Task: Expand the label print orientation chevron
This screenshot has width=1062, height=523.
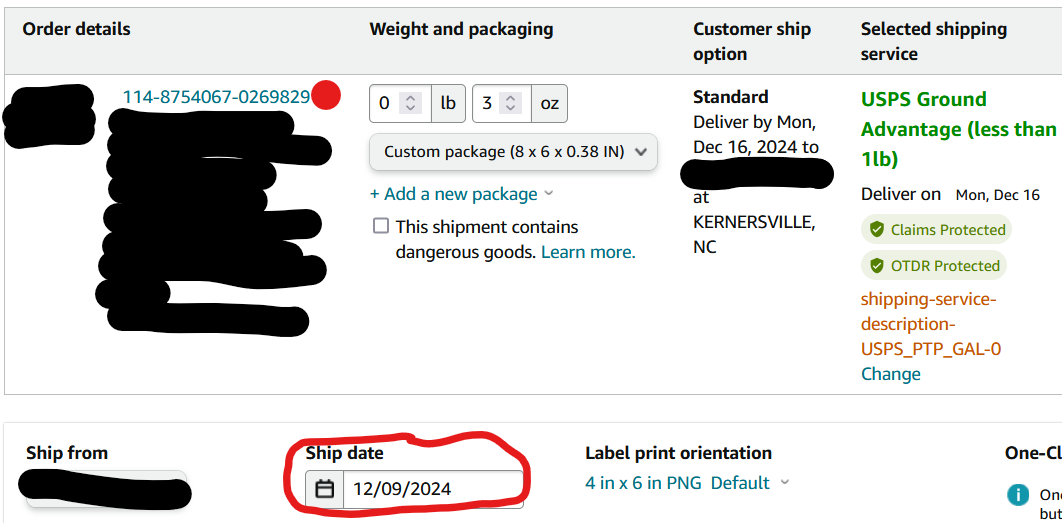Action: tap(785, 483)
